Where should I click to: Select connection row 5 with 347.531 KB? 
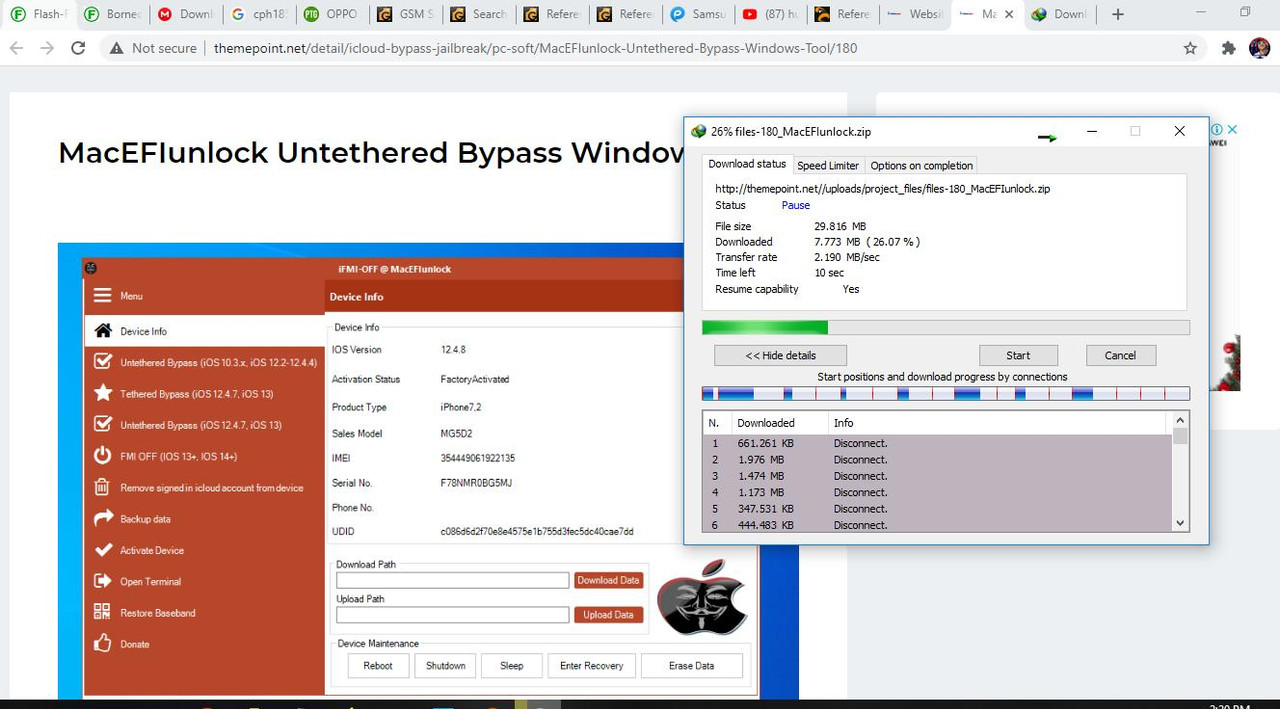point(938,508)
